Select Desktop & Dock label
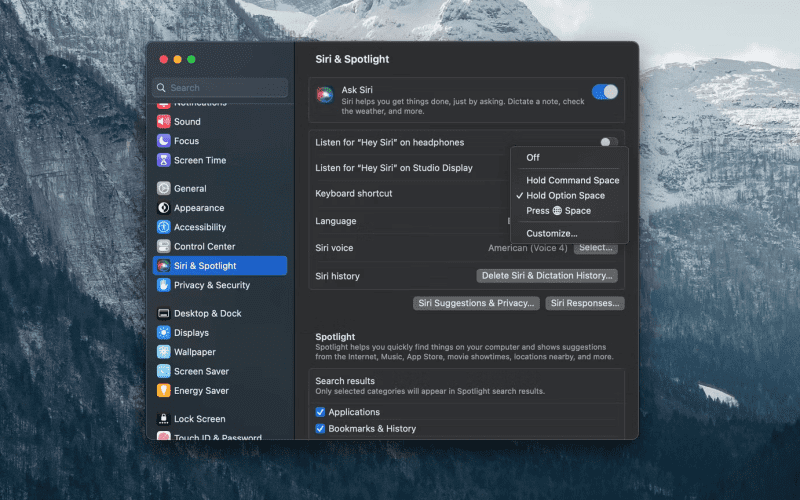This screenshot has height=500, width=800. (208, 313)
